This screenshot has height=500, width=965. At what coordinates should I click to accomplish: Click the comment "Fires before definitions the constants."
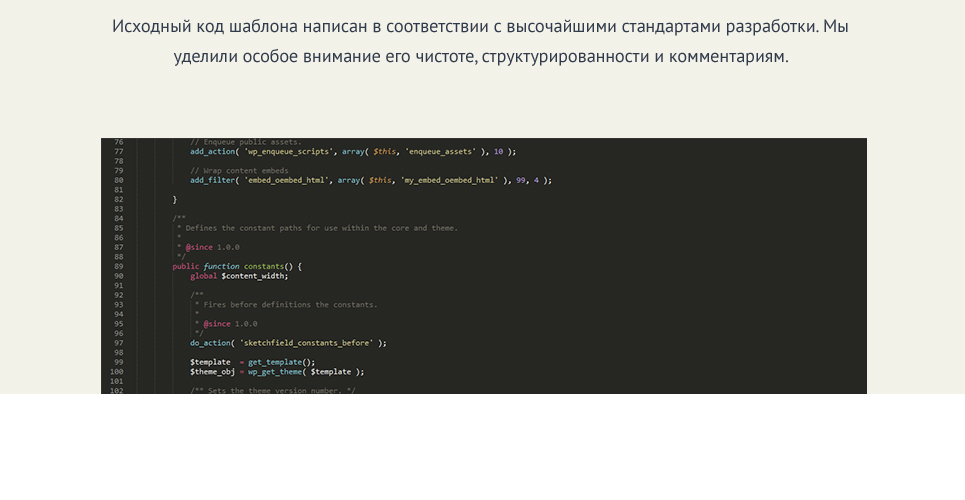[x=290, y=305]
